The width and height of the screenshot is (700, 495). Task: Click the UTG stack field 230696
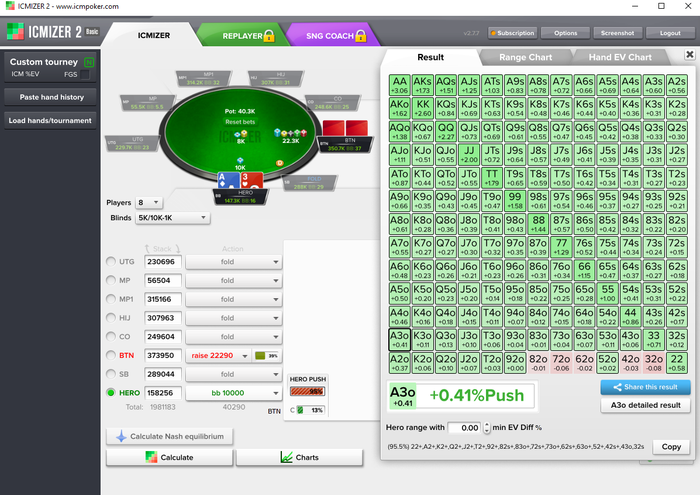[163, 262]
